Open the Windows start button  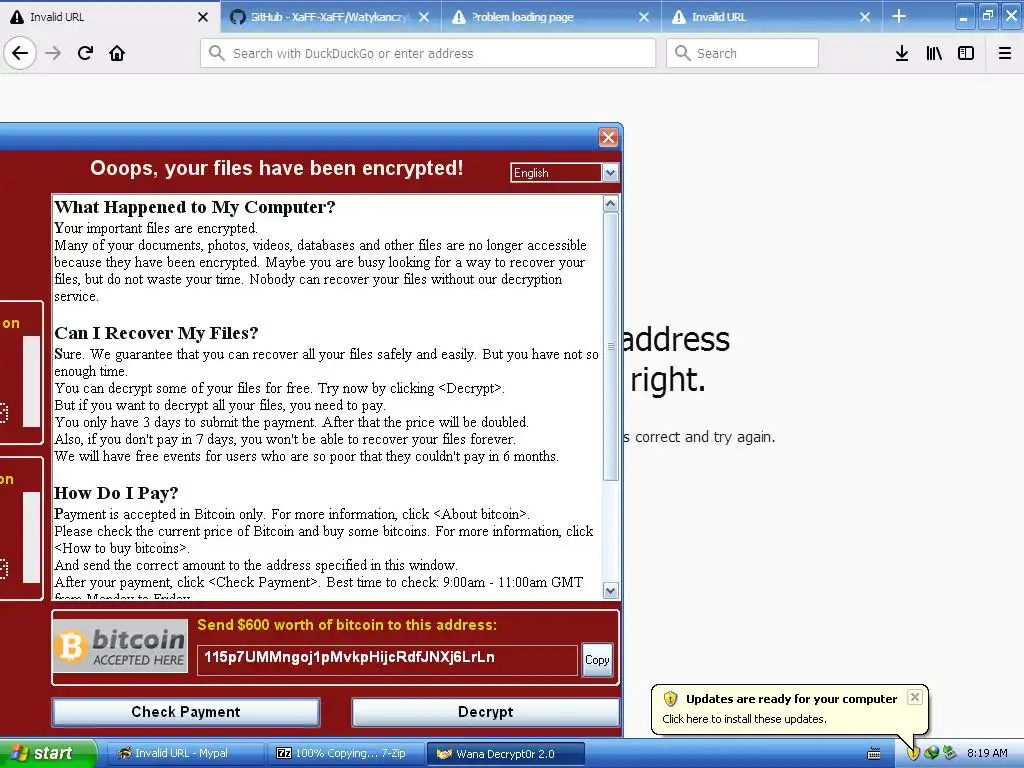[47, 754]
